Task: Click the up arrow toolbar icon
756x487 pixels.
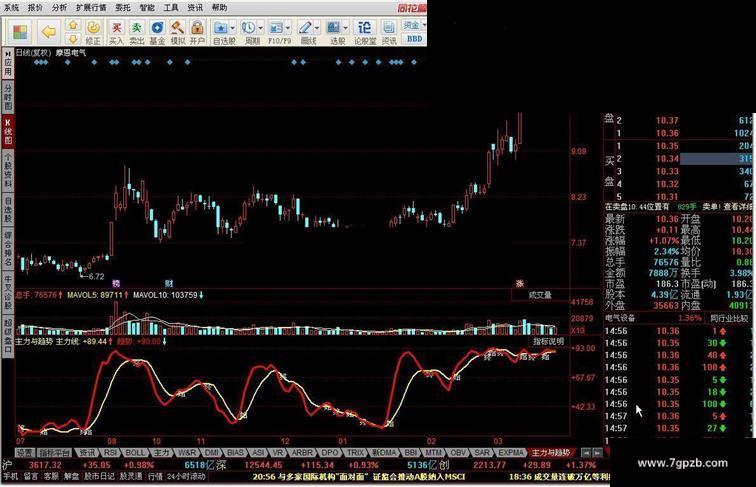Action: 72,25
